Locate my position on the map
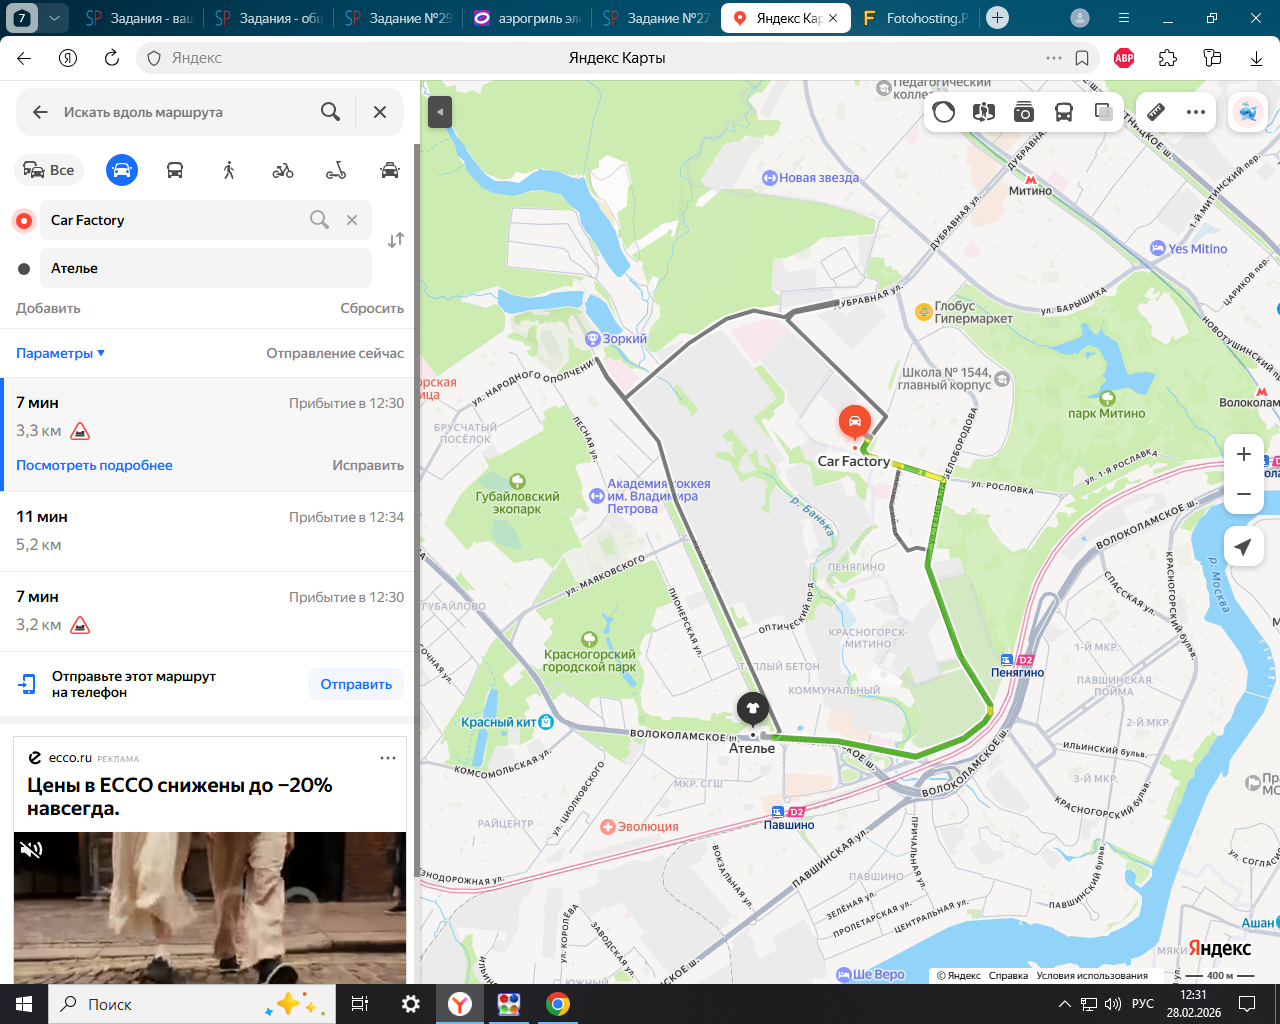 [x=1243, y=547]
